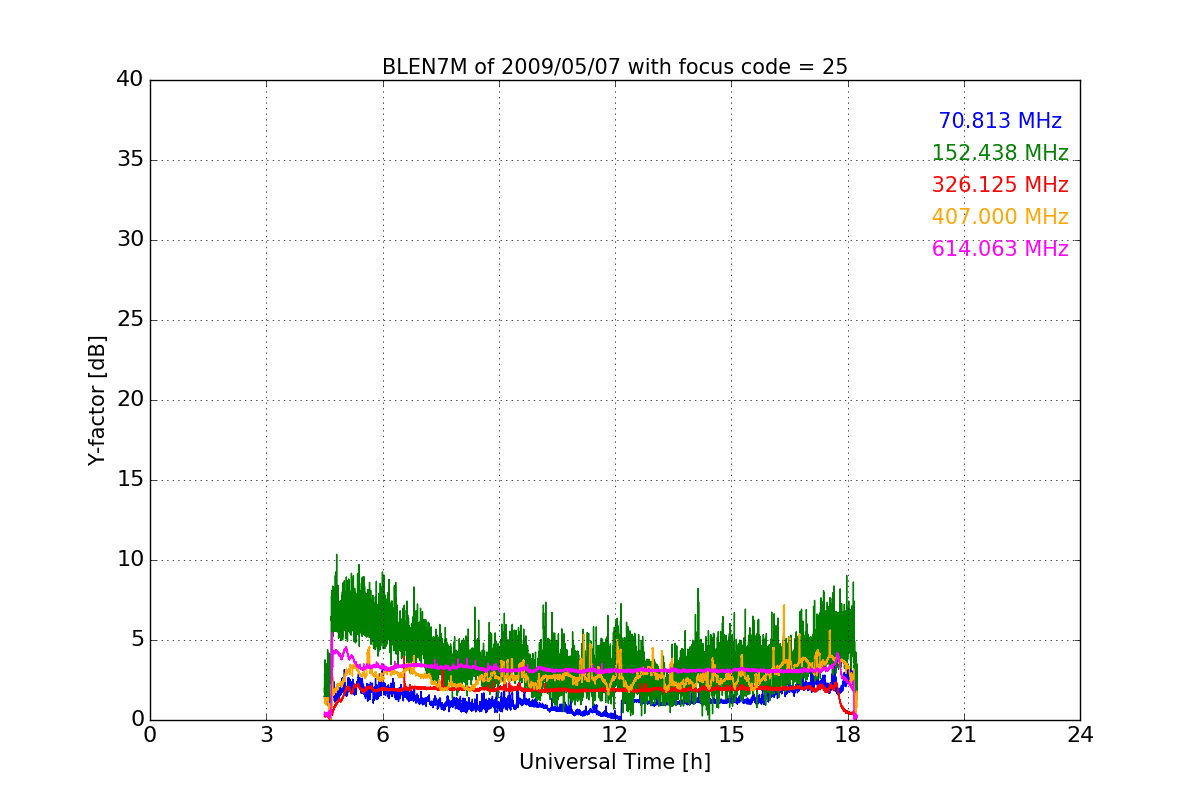The height and width of the screenshot is (800, 1200).
Task: Click the x-axis tick label 3
Action: (x=266, y=735)
